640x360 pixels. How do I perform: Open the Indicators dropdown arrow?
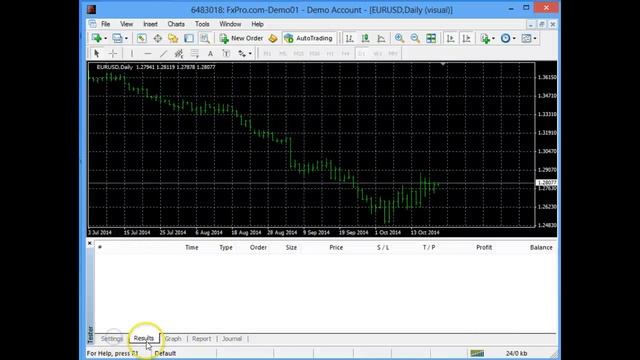pyautogui.click(x=493, y=38)
